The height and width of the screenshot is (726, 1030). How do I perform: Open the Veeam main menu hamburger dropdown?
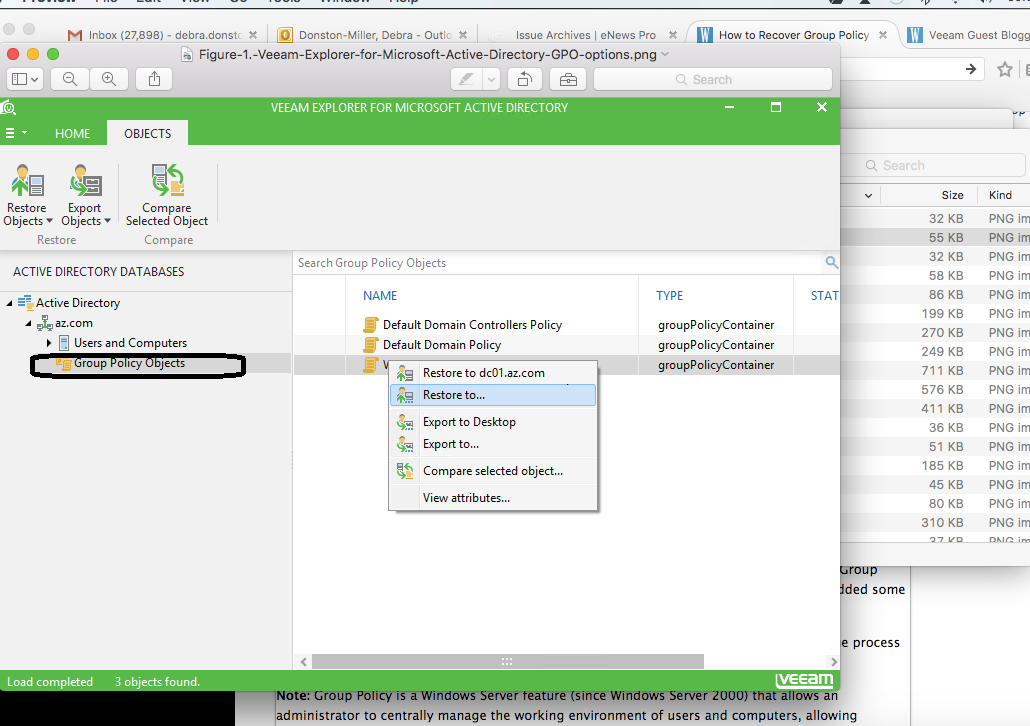click(x=15, y=133)
